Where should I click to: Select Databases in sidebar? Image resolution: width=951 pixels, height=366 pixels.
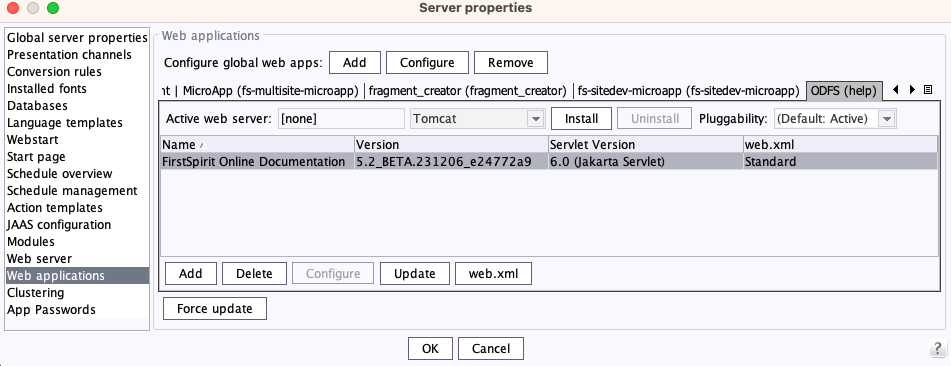click(x=77, y=106)
